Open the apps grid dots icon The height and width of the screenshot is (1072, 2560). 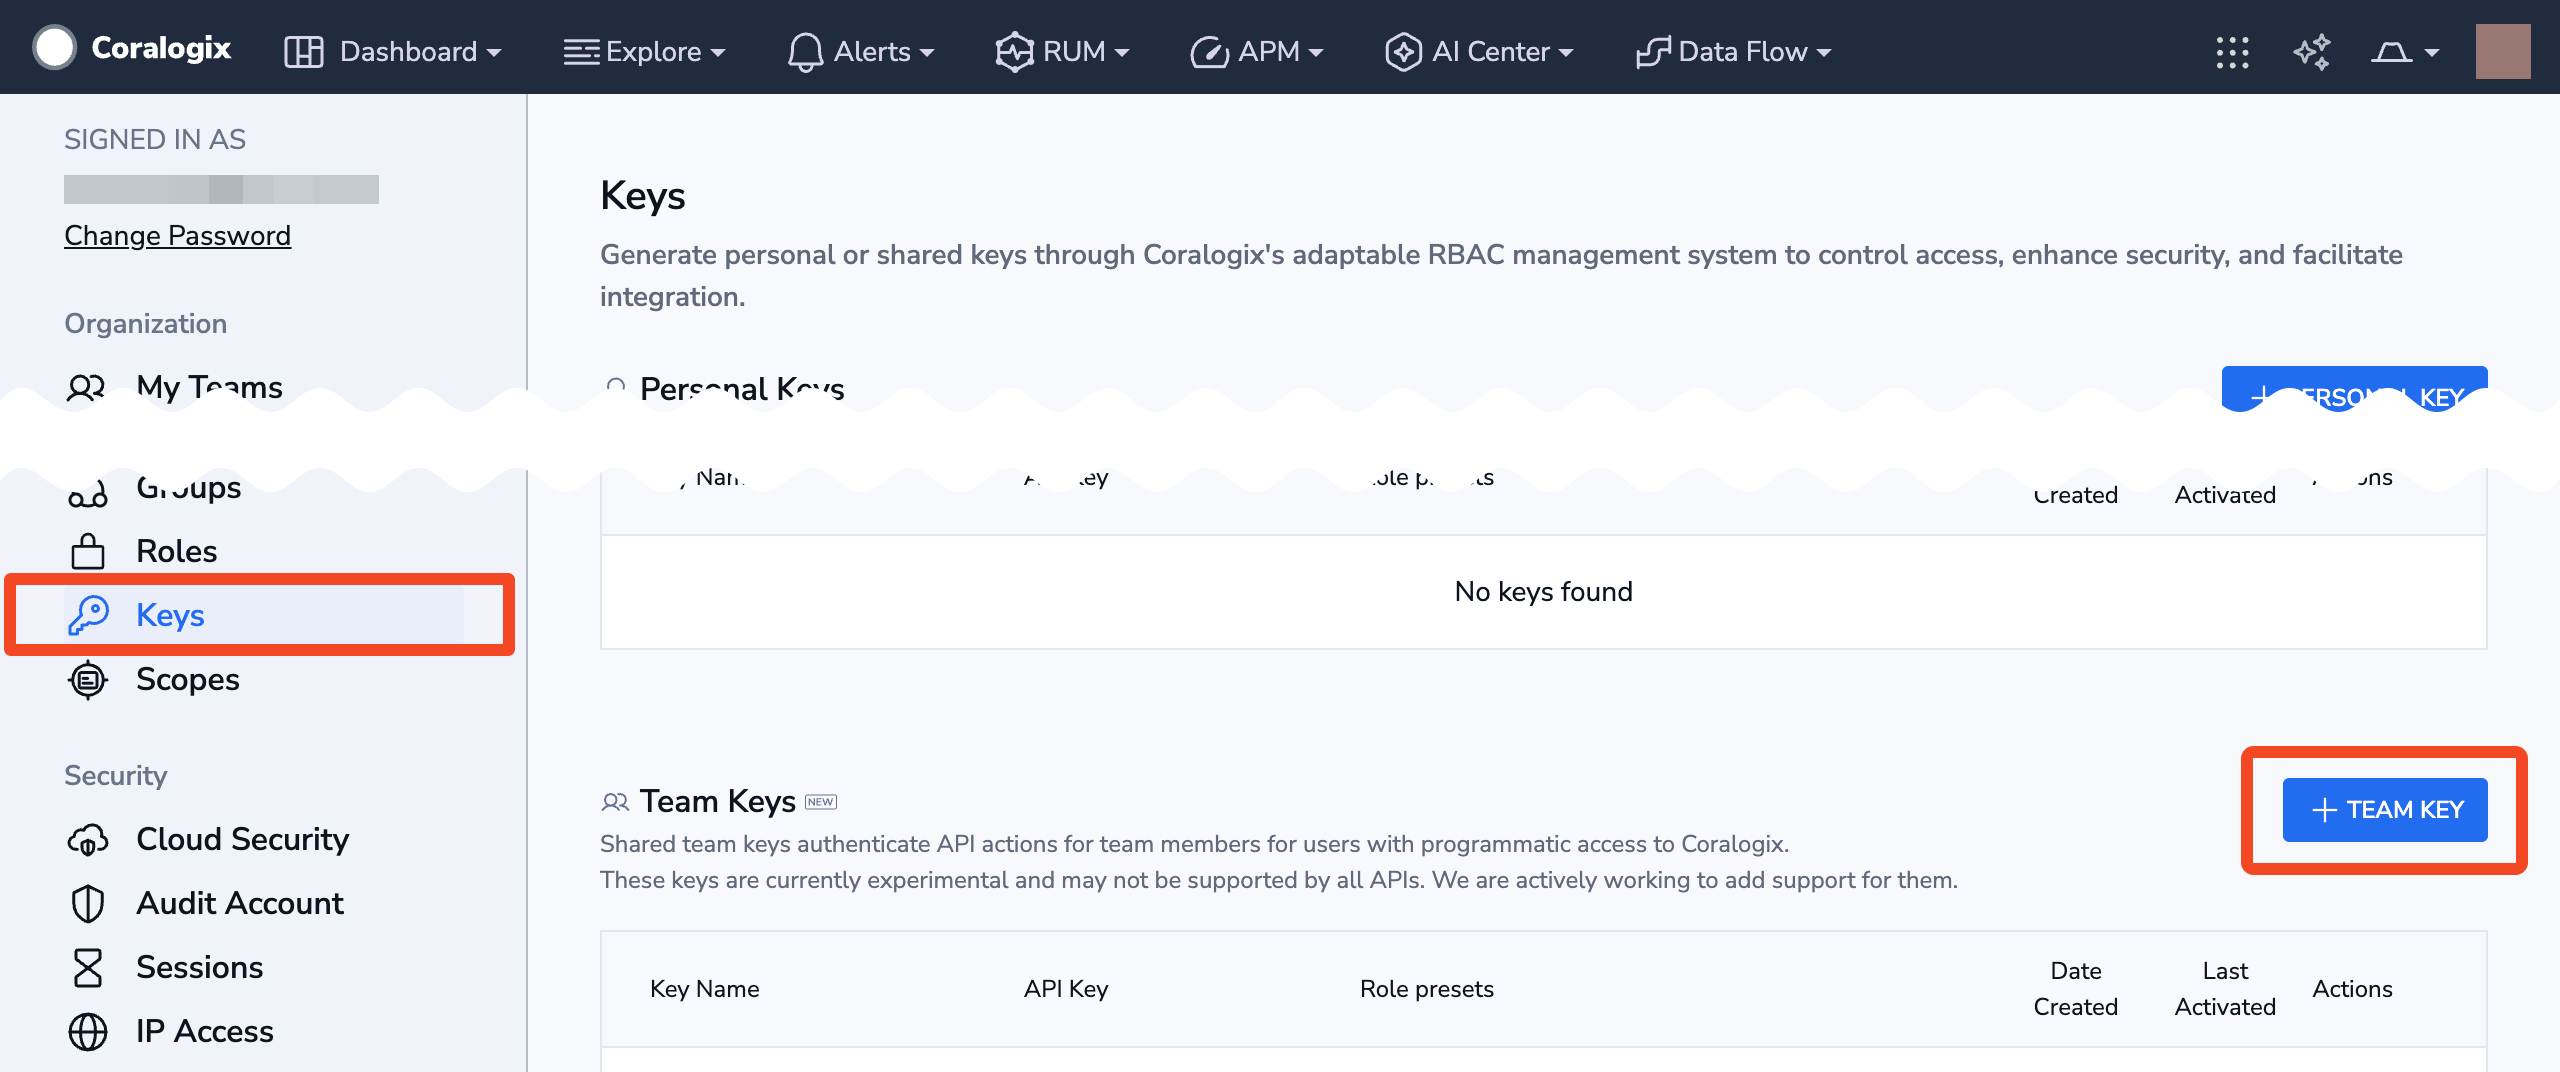coord(2232,52)
